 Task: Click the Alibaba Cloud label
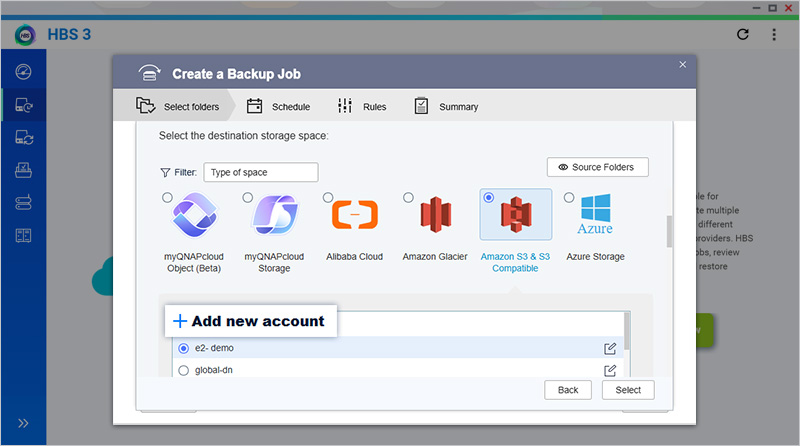pos(355,257)
